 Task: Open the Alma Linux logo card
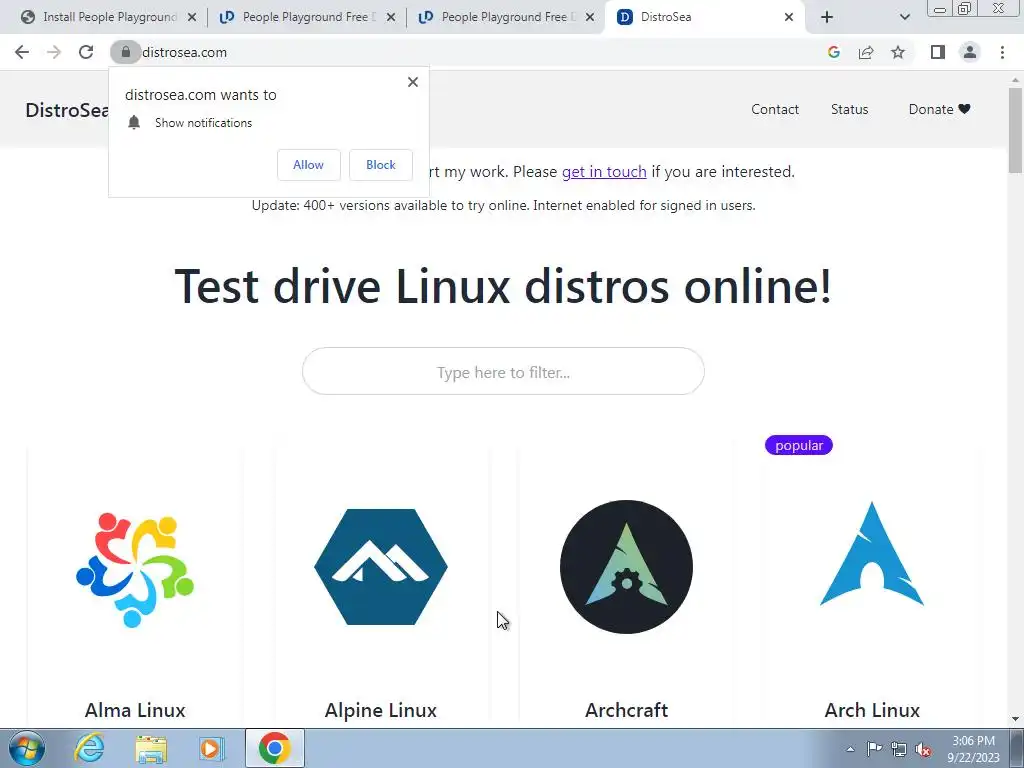[x=135, y=568]
